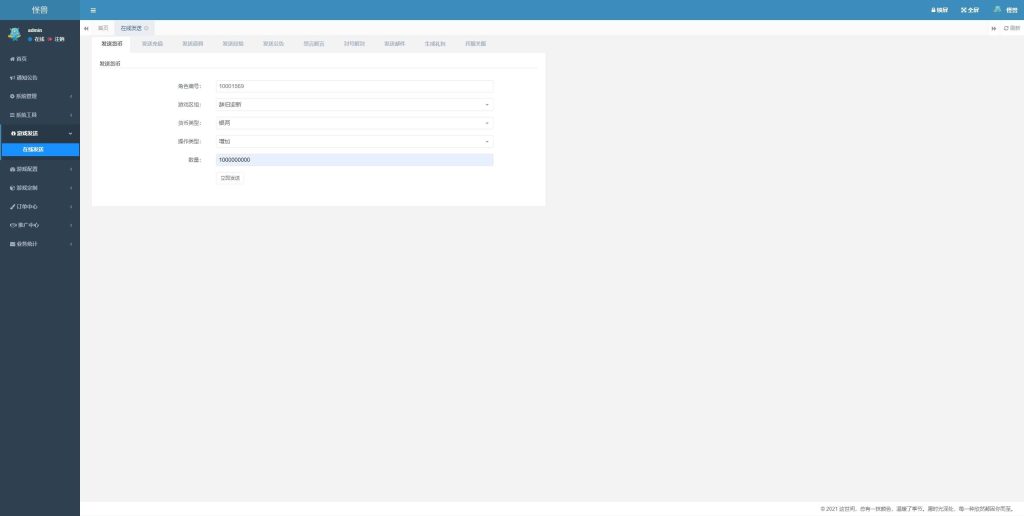The width and height of the screenshot is (1024, 516).
Task: Click the user avatar in the top-right header
Action: tap(997, 9)
